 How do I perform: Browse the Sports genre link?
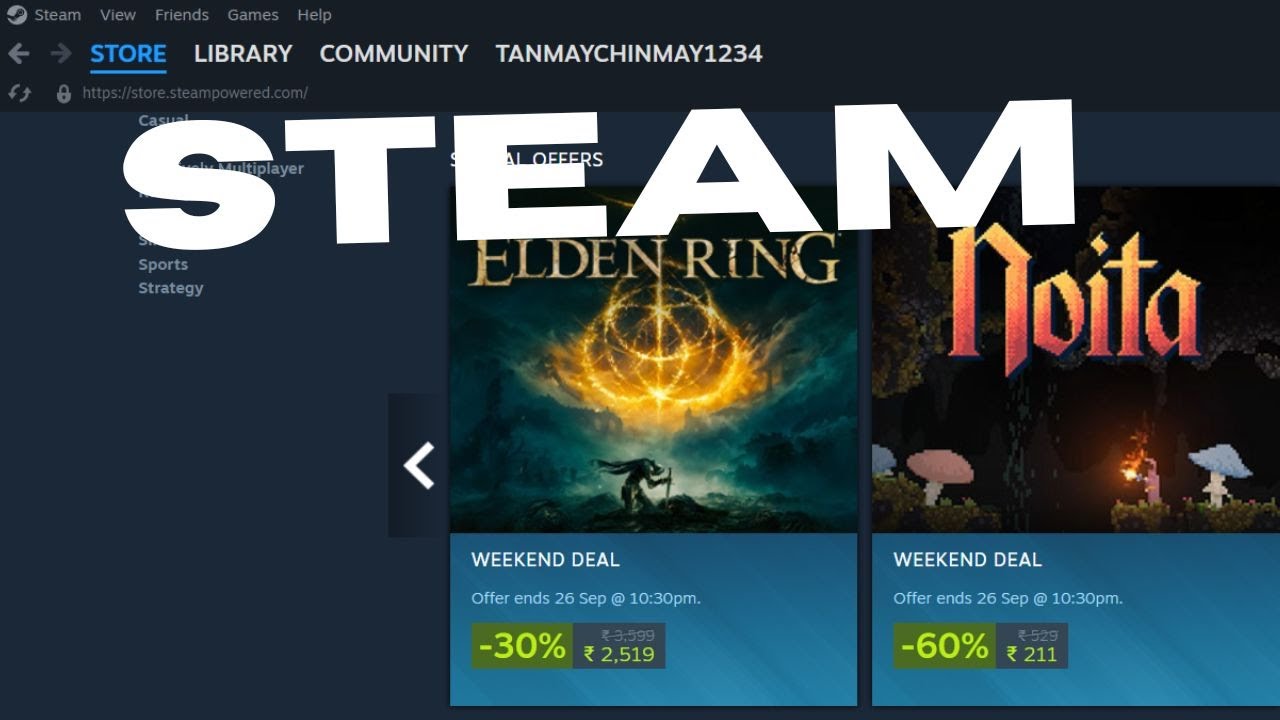click(x=163, y=264)
